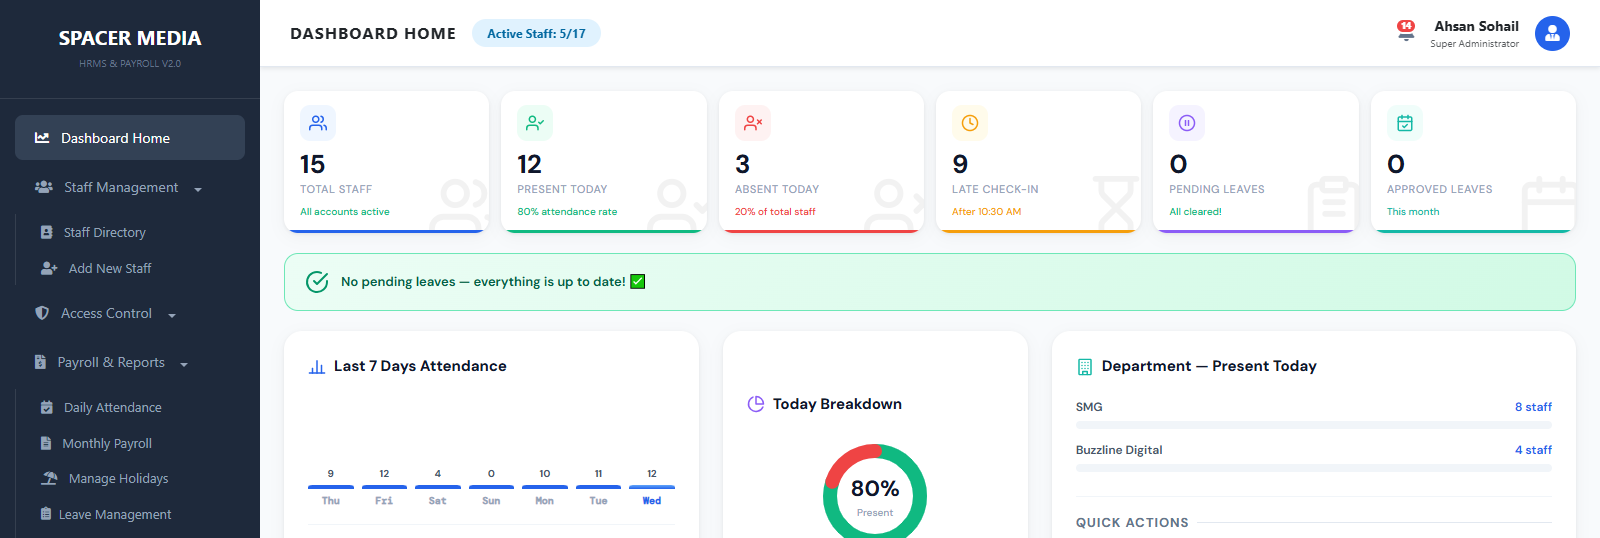Viewport: 1600px width, 538px height.
Task: Click the 80% Present donut chart
Action: click(x=875, y=491)
